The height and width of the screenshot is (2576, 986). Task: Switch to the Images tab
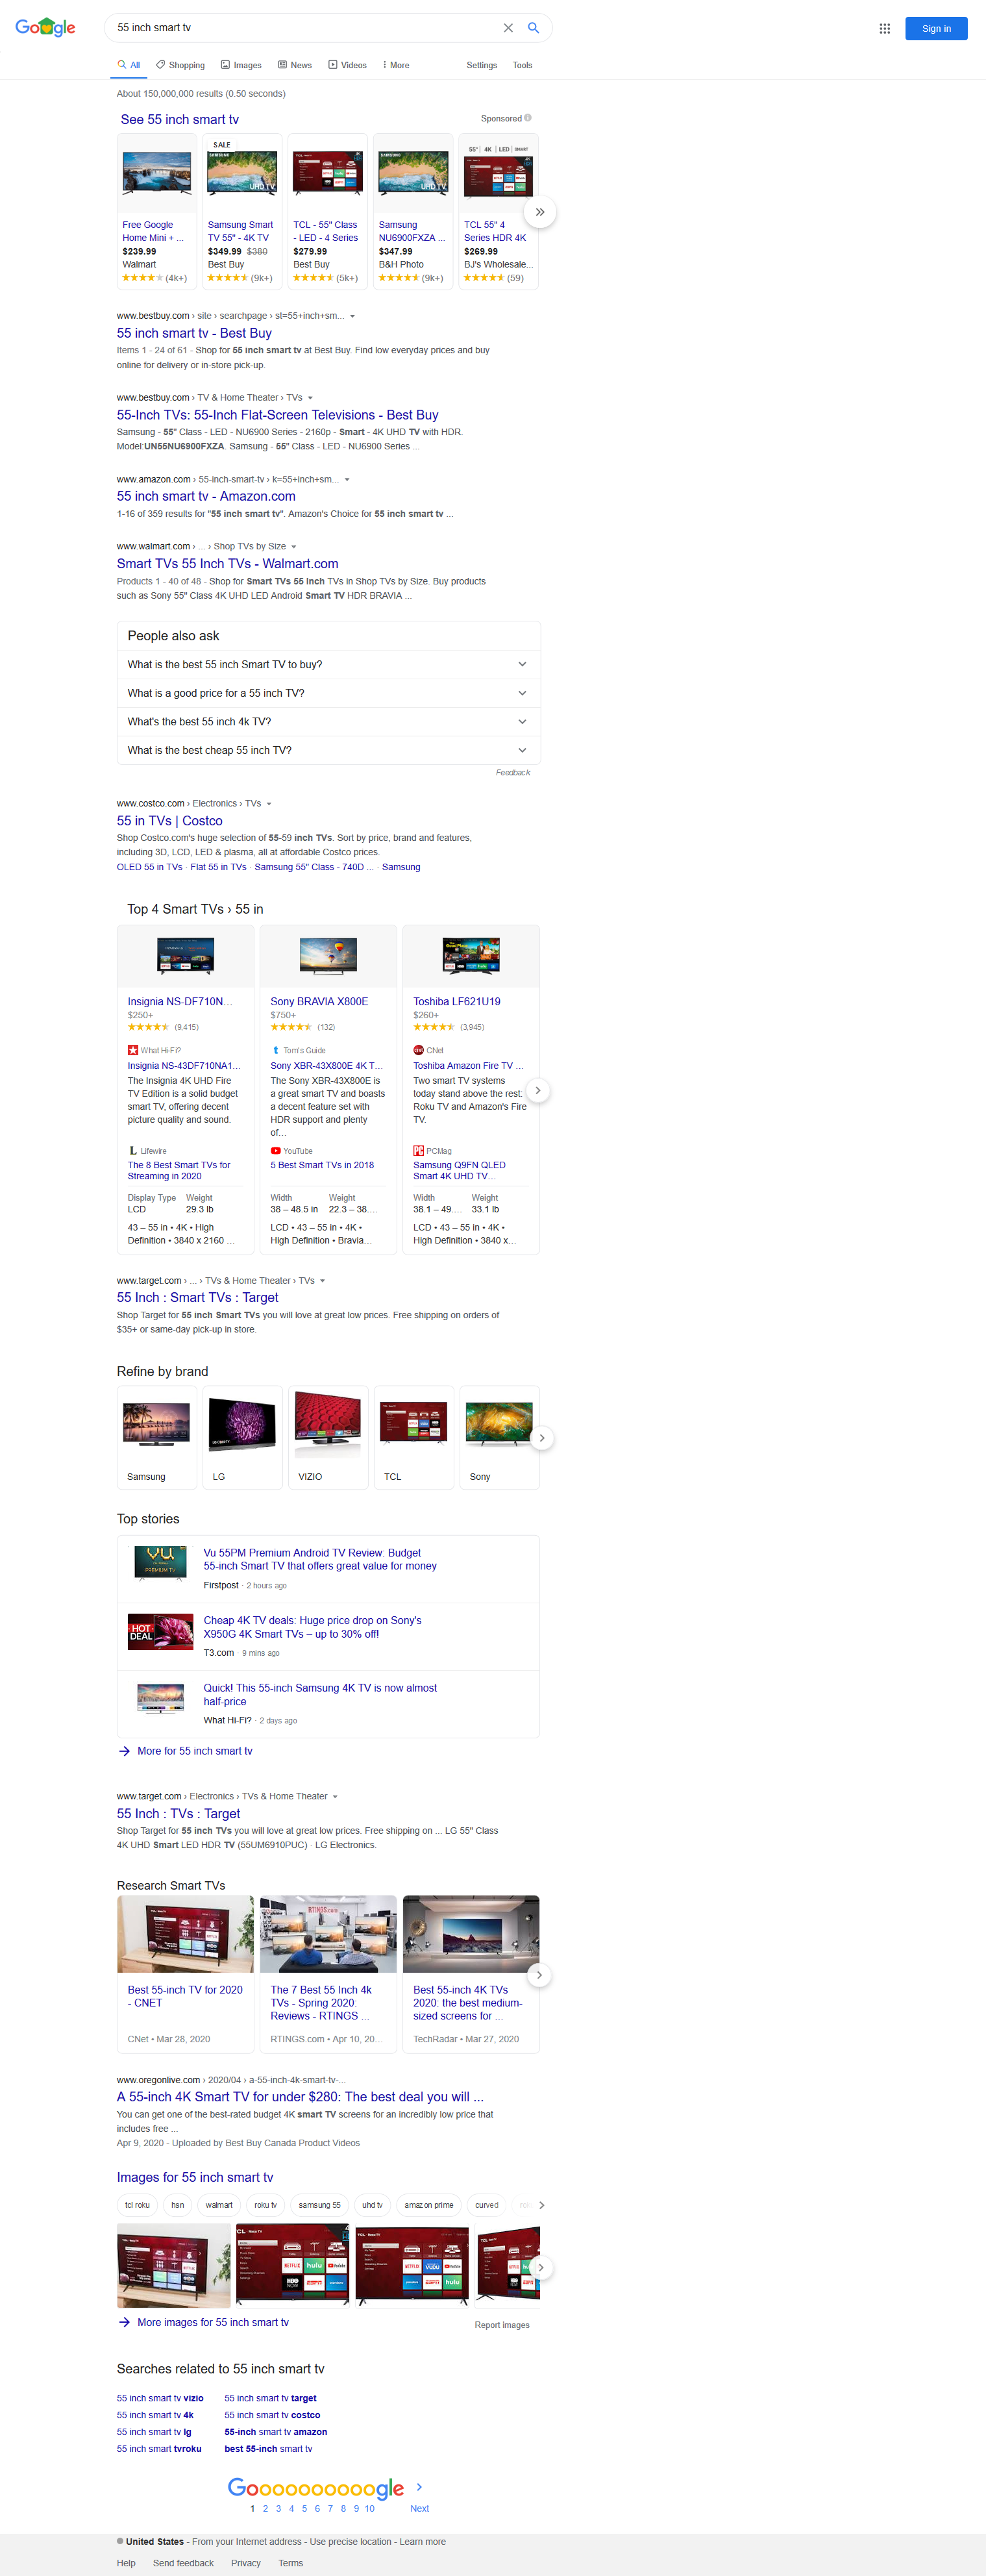[241, 65]
